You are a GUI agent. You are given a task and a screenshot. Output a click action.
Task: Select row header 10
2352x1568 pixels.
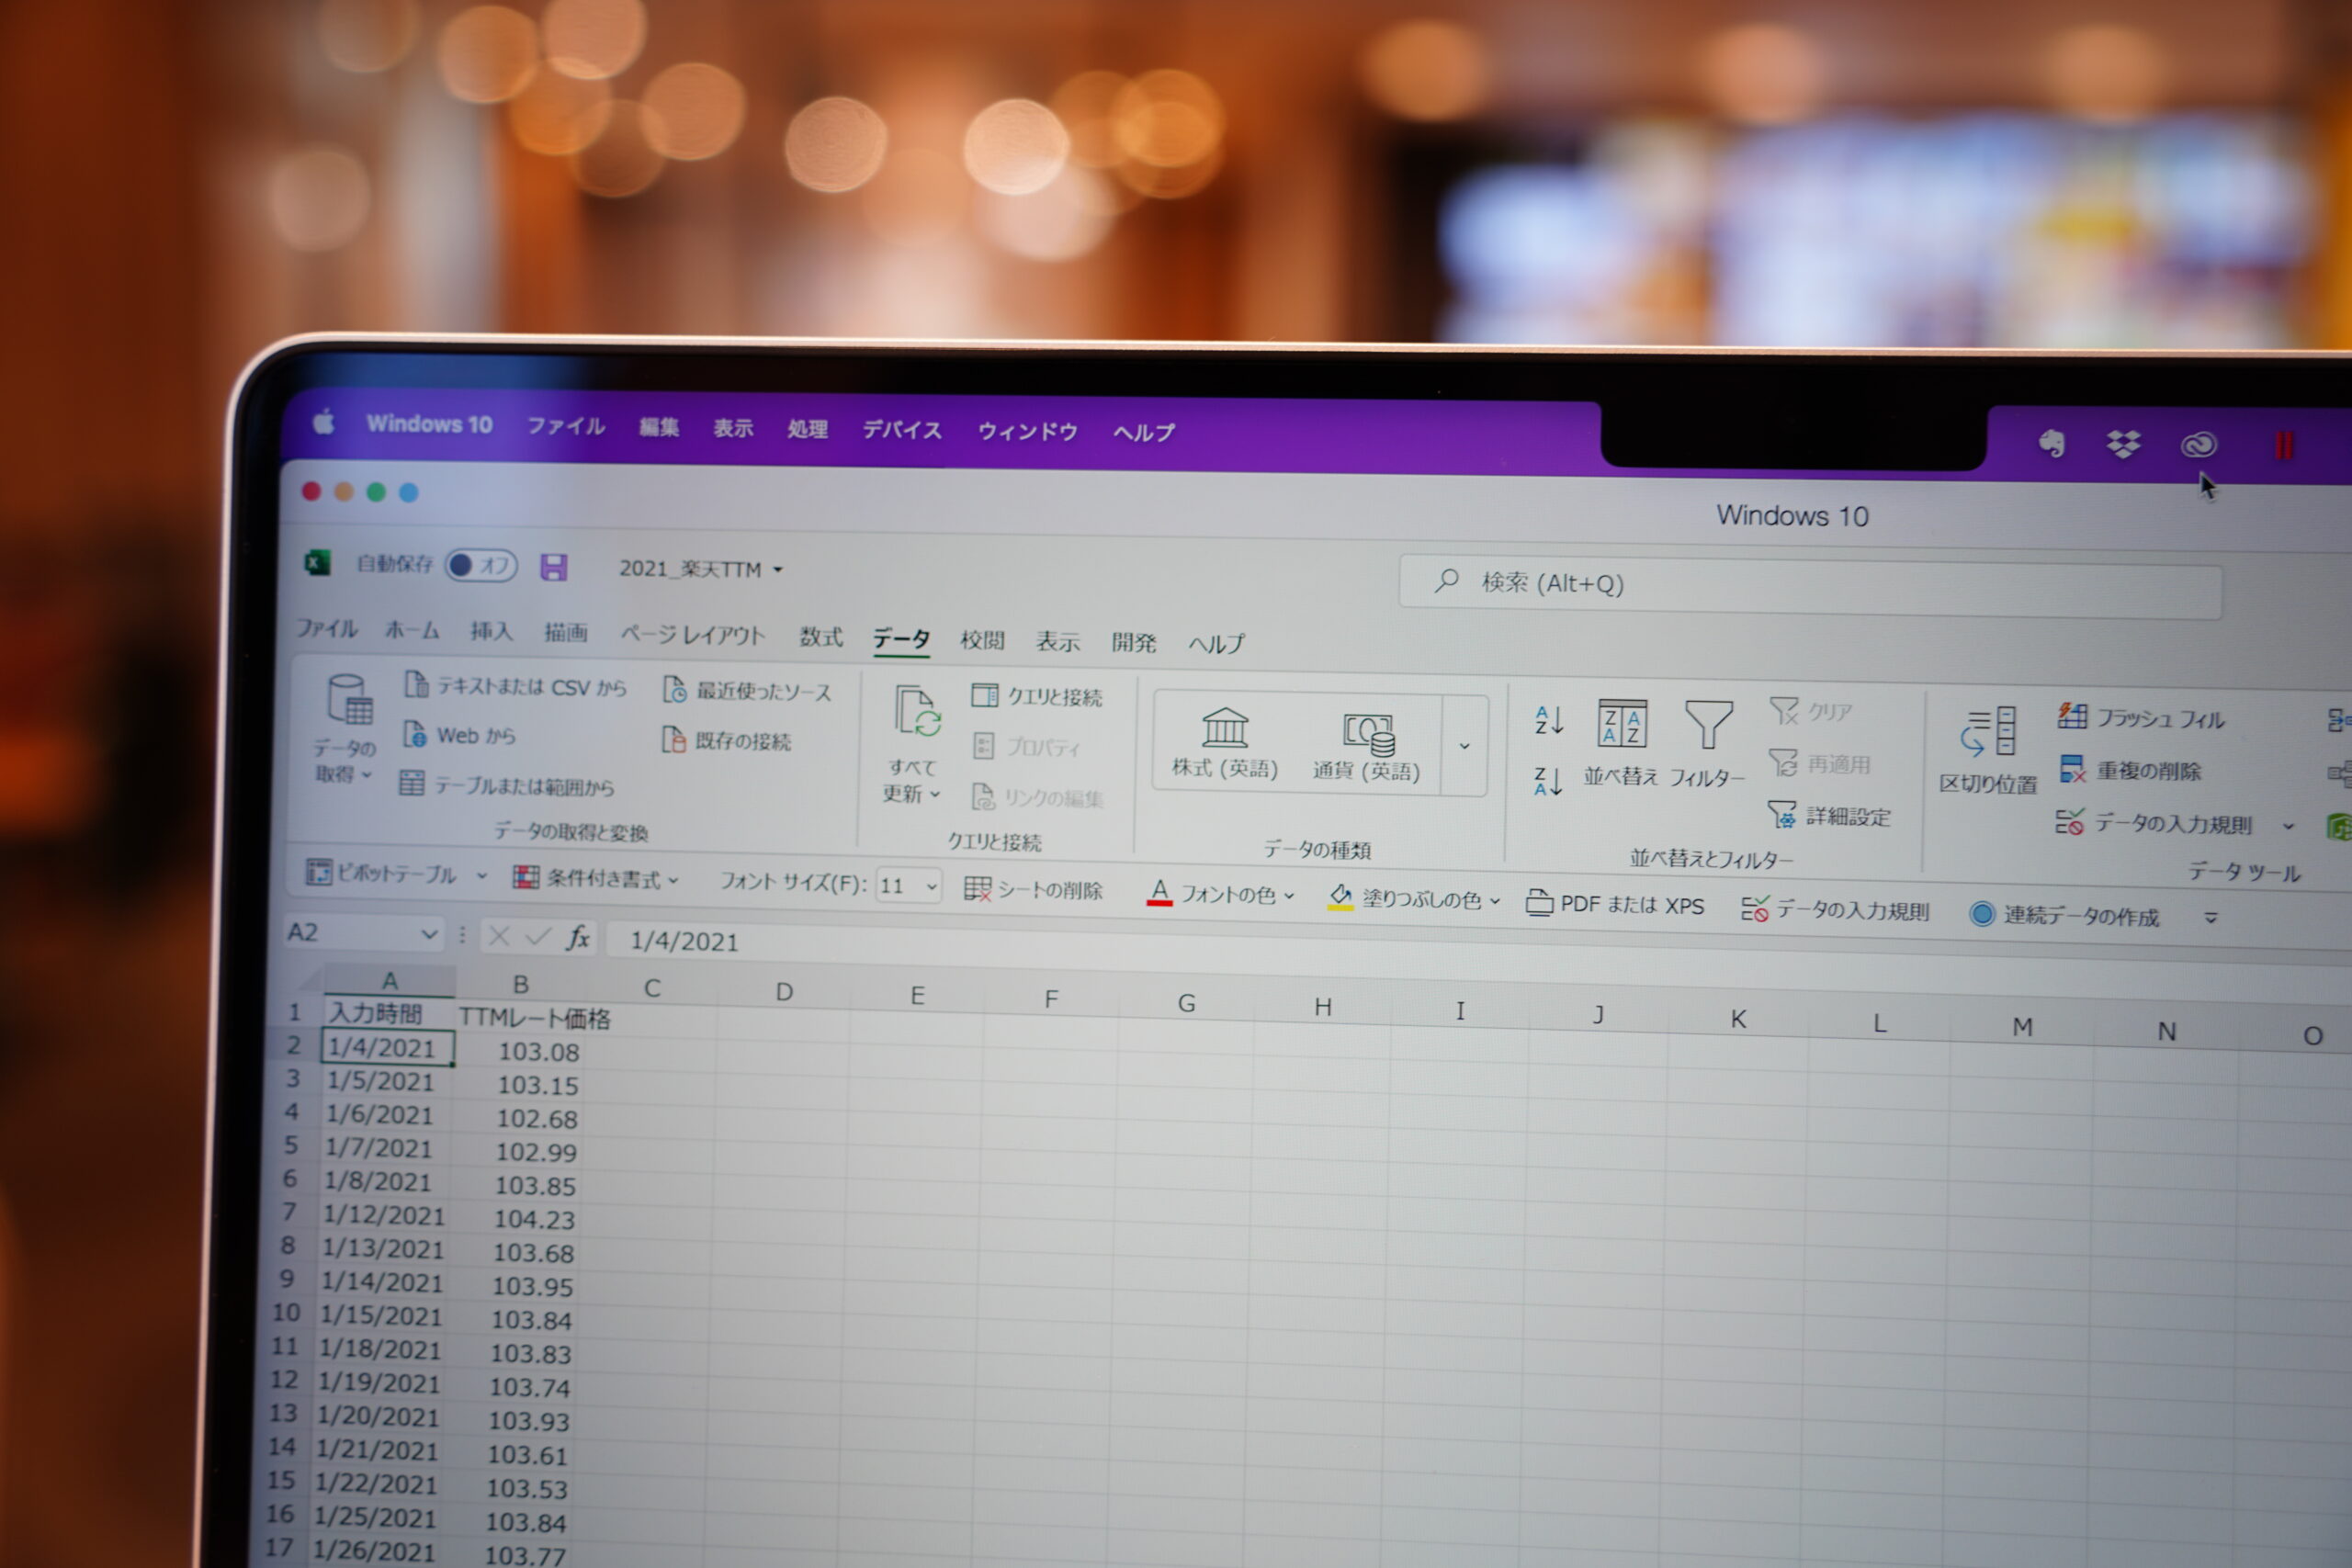[x=286, y=1312]
